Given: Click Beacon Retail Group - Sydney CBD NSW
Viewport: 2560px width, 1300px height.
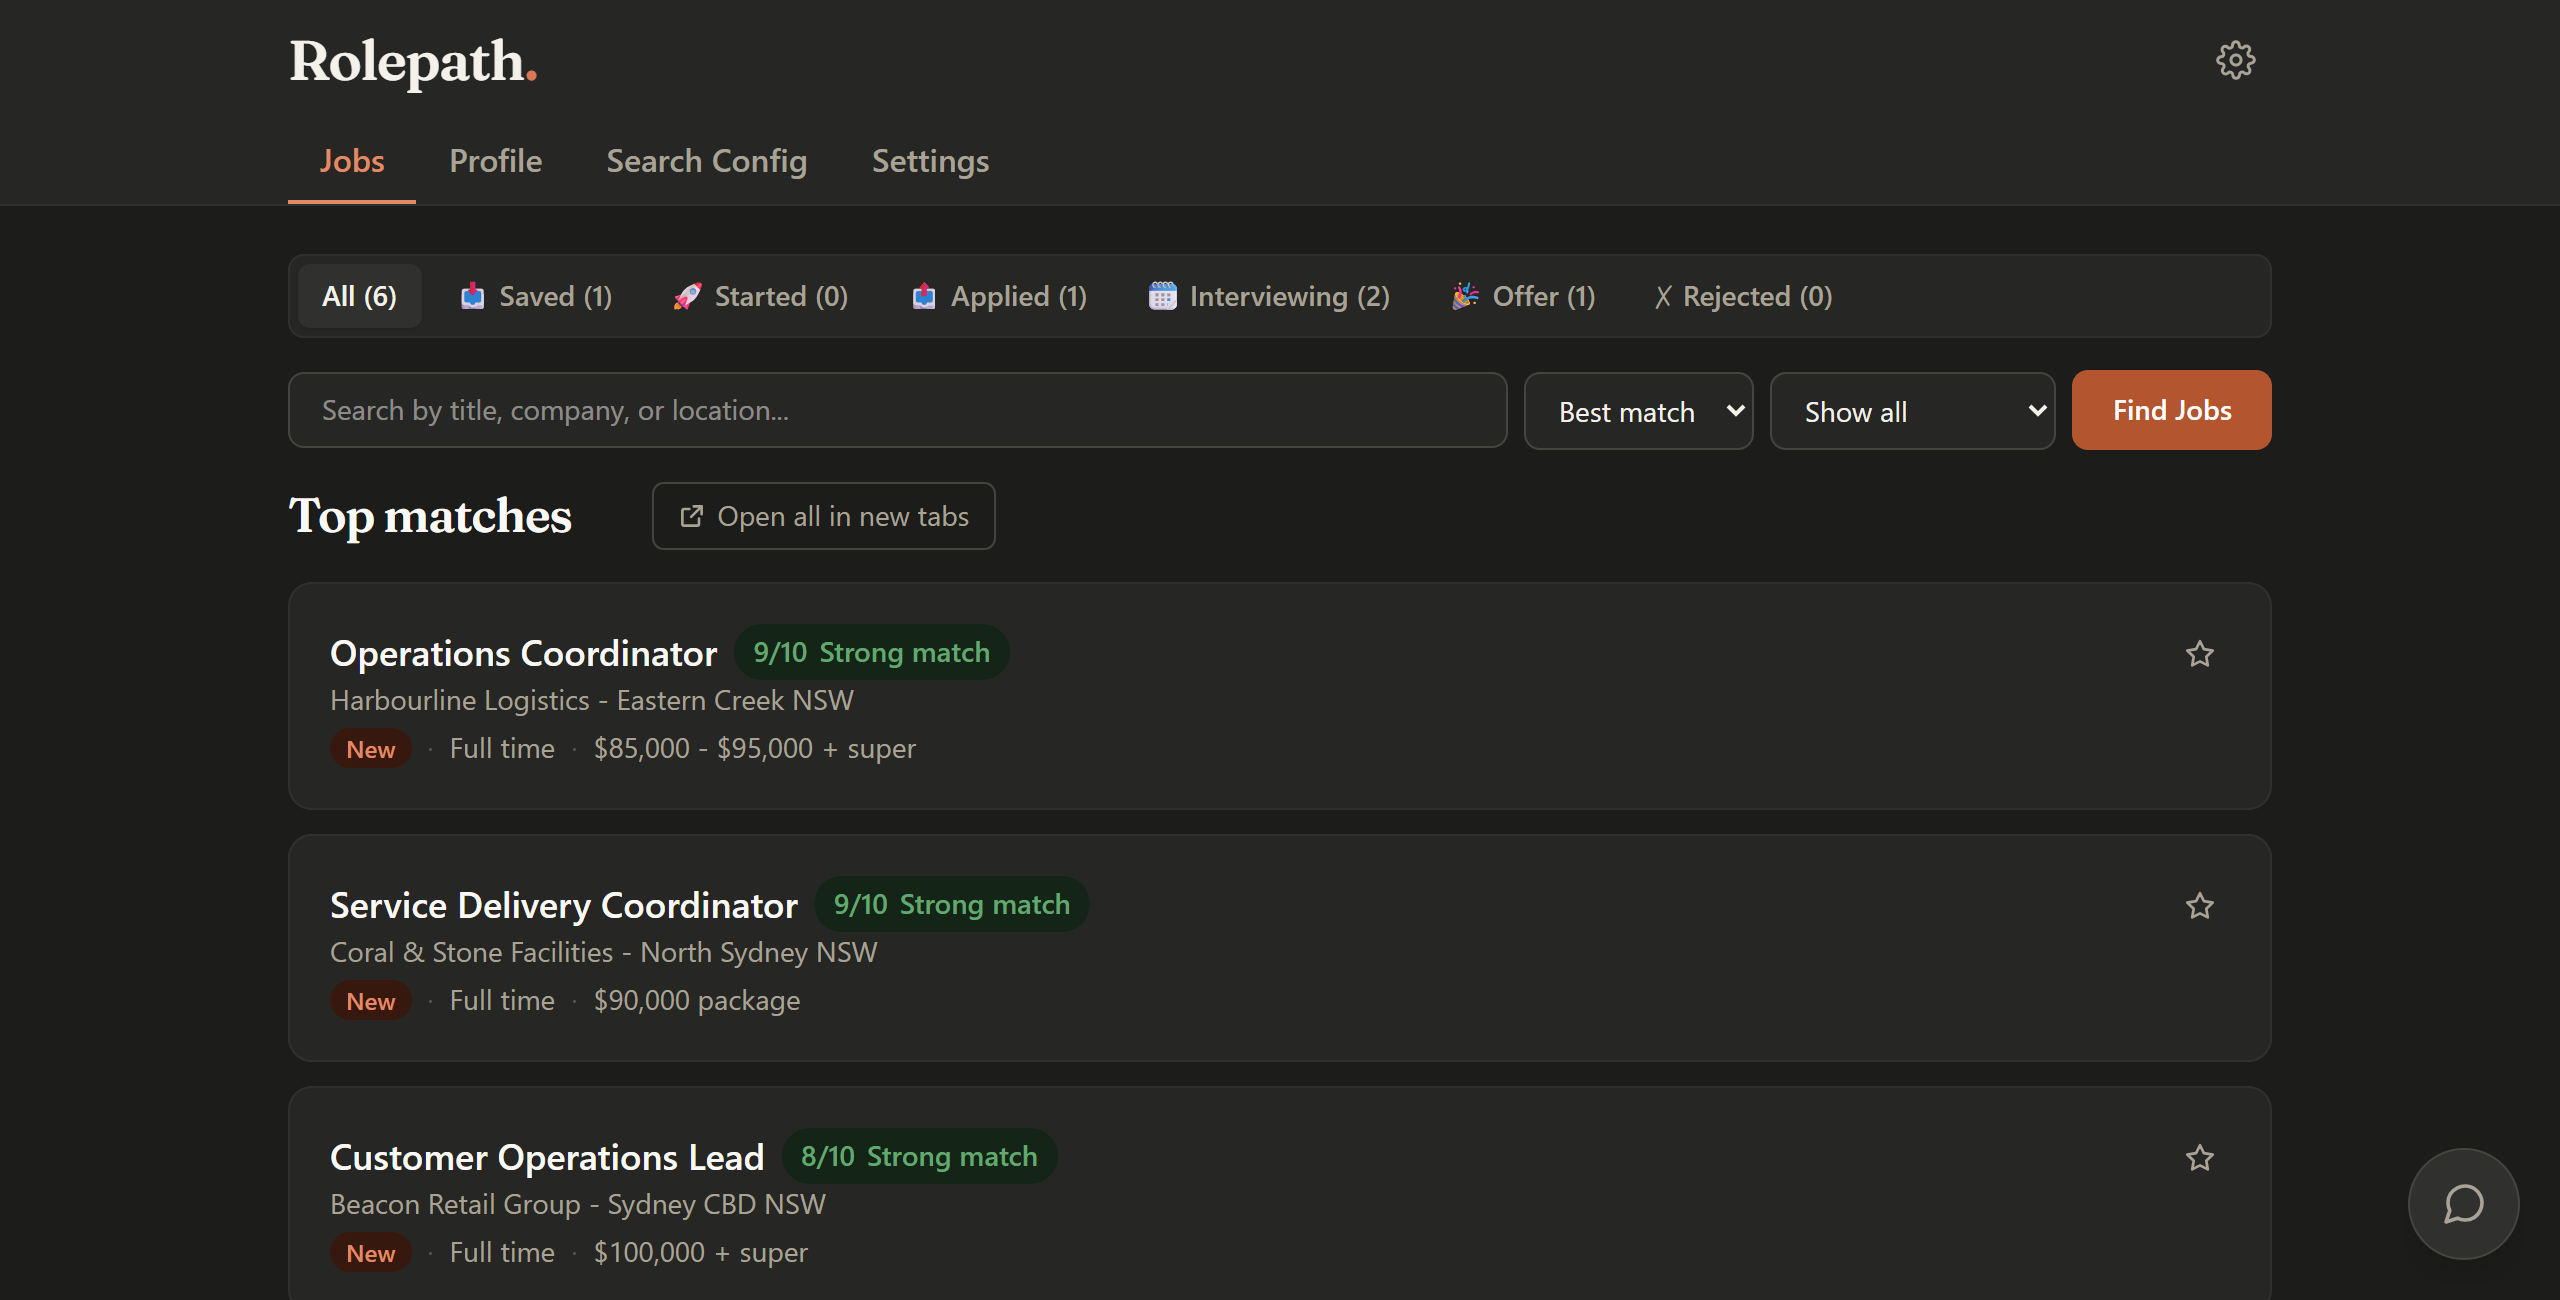Looking at the screenshot, I should (578, 1204).
